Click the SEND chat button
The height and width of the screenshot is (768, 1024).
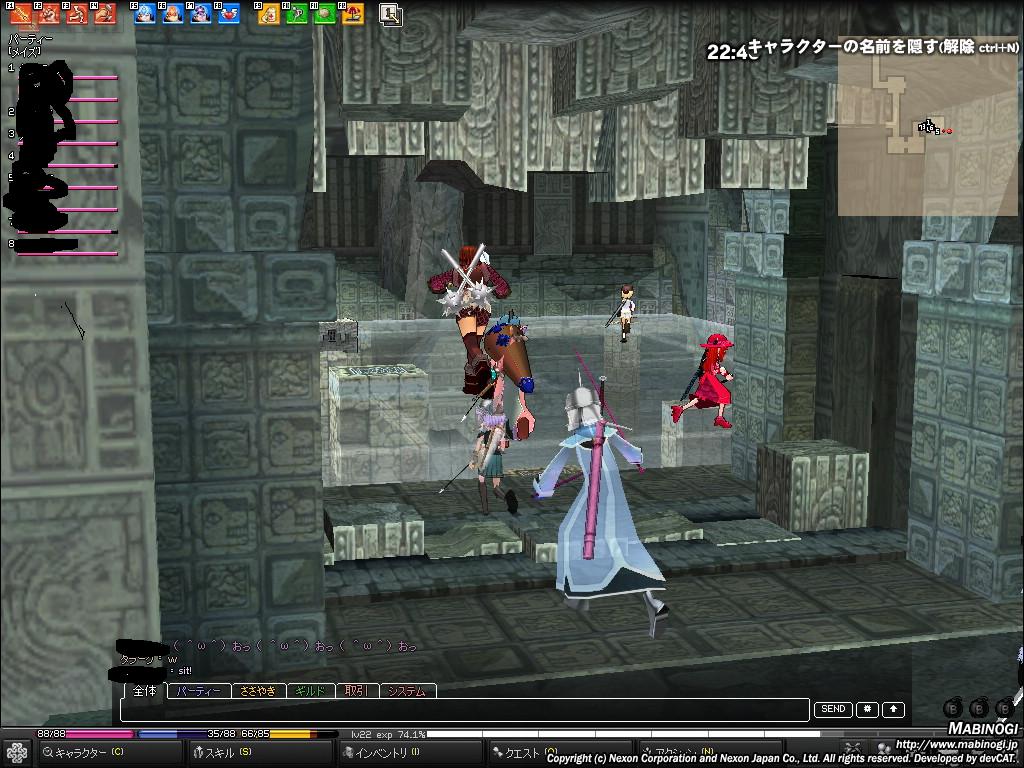(x=833, y=709)
